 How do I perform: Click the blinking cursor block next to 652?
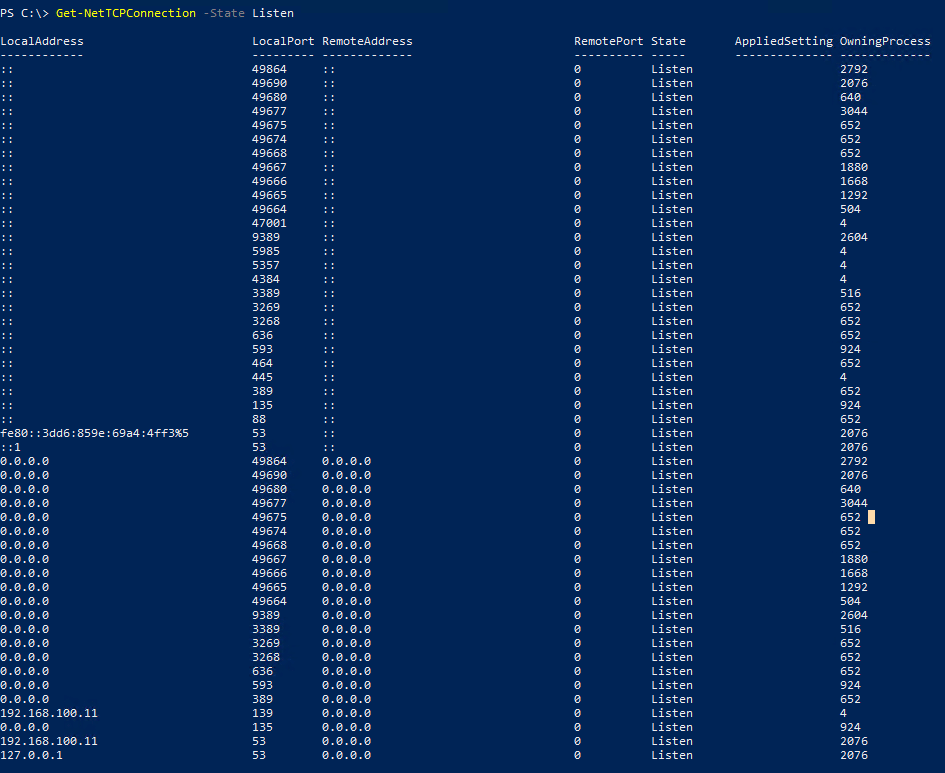[871, 517]
